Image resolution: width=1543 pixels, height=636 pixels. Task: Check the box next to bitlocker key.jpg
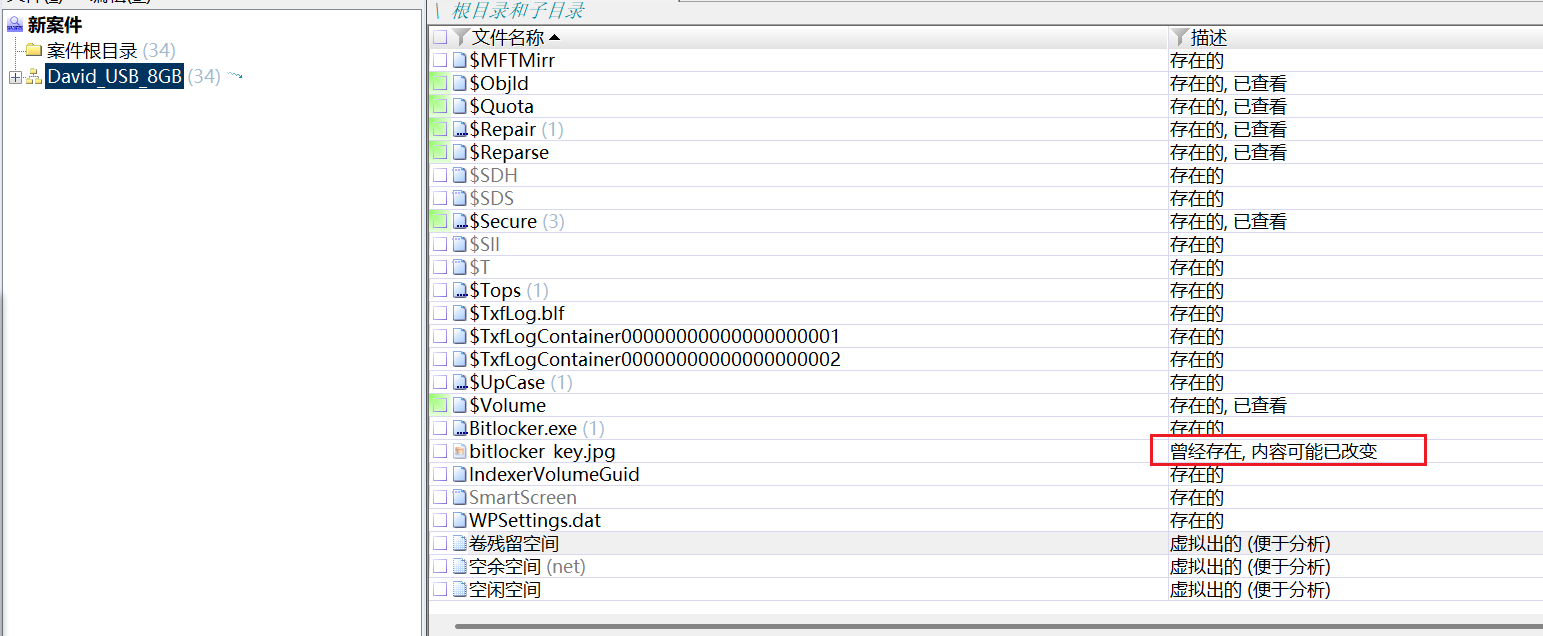click(440, 452)
